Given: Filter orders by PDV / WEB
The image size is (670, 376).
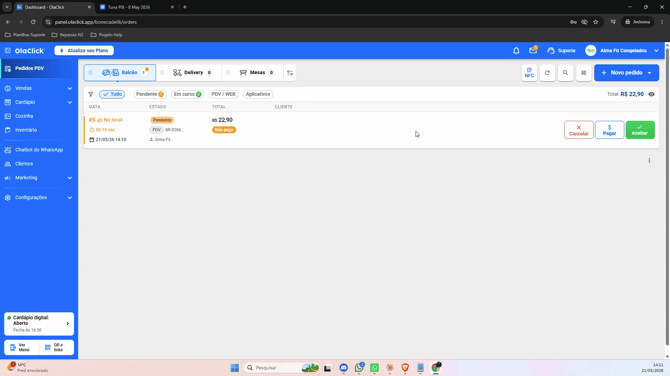Looking at the screenshot, I should click(x=223, y=94).
